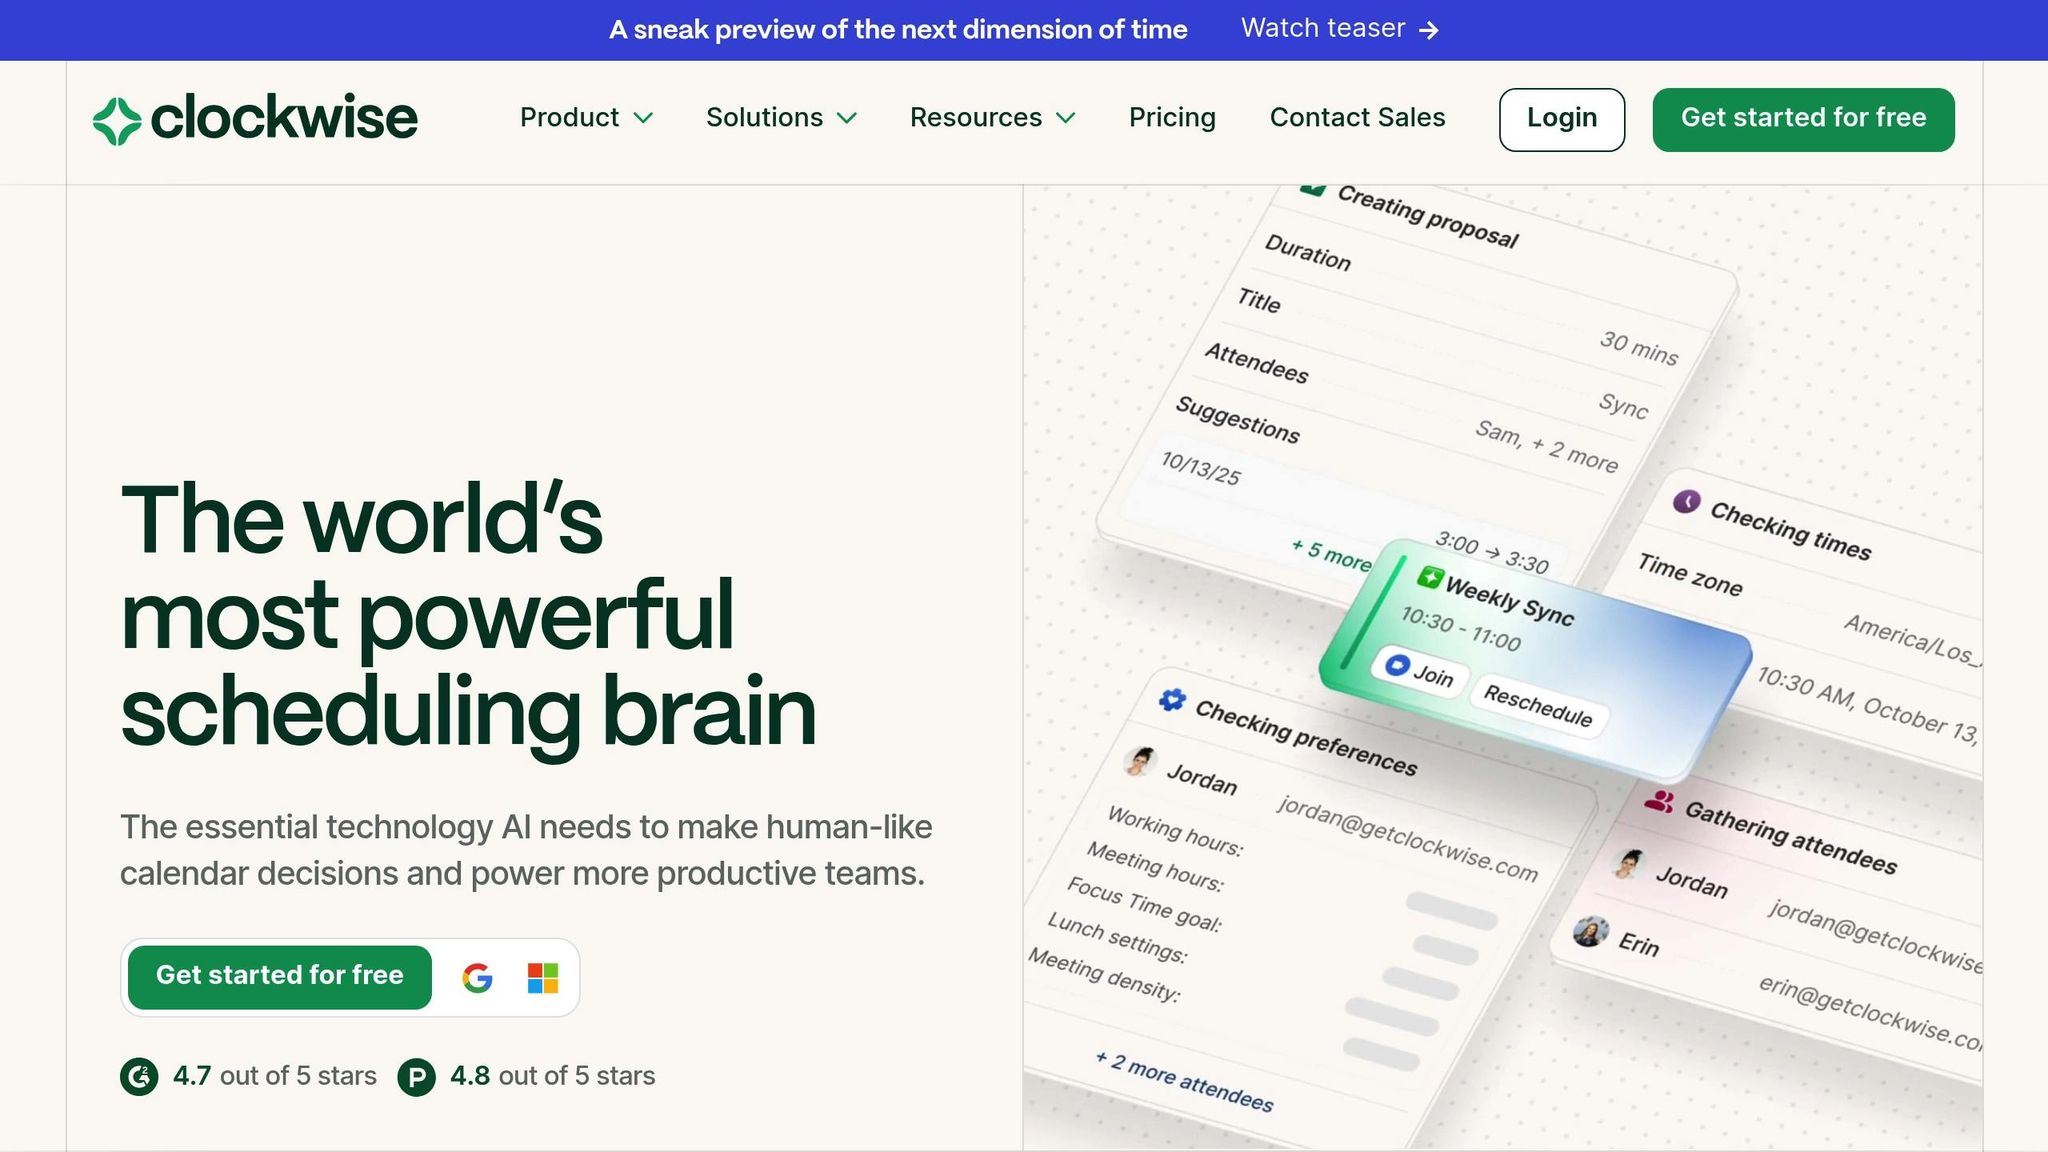Go to Contact Sales
The width and height of the screenshot is (2048, 1152).
1357,118
